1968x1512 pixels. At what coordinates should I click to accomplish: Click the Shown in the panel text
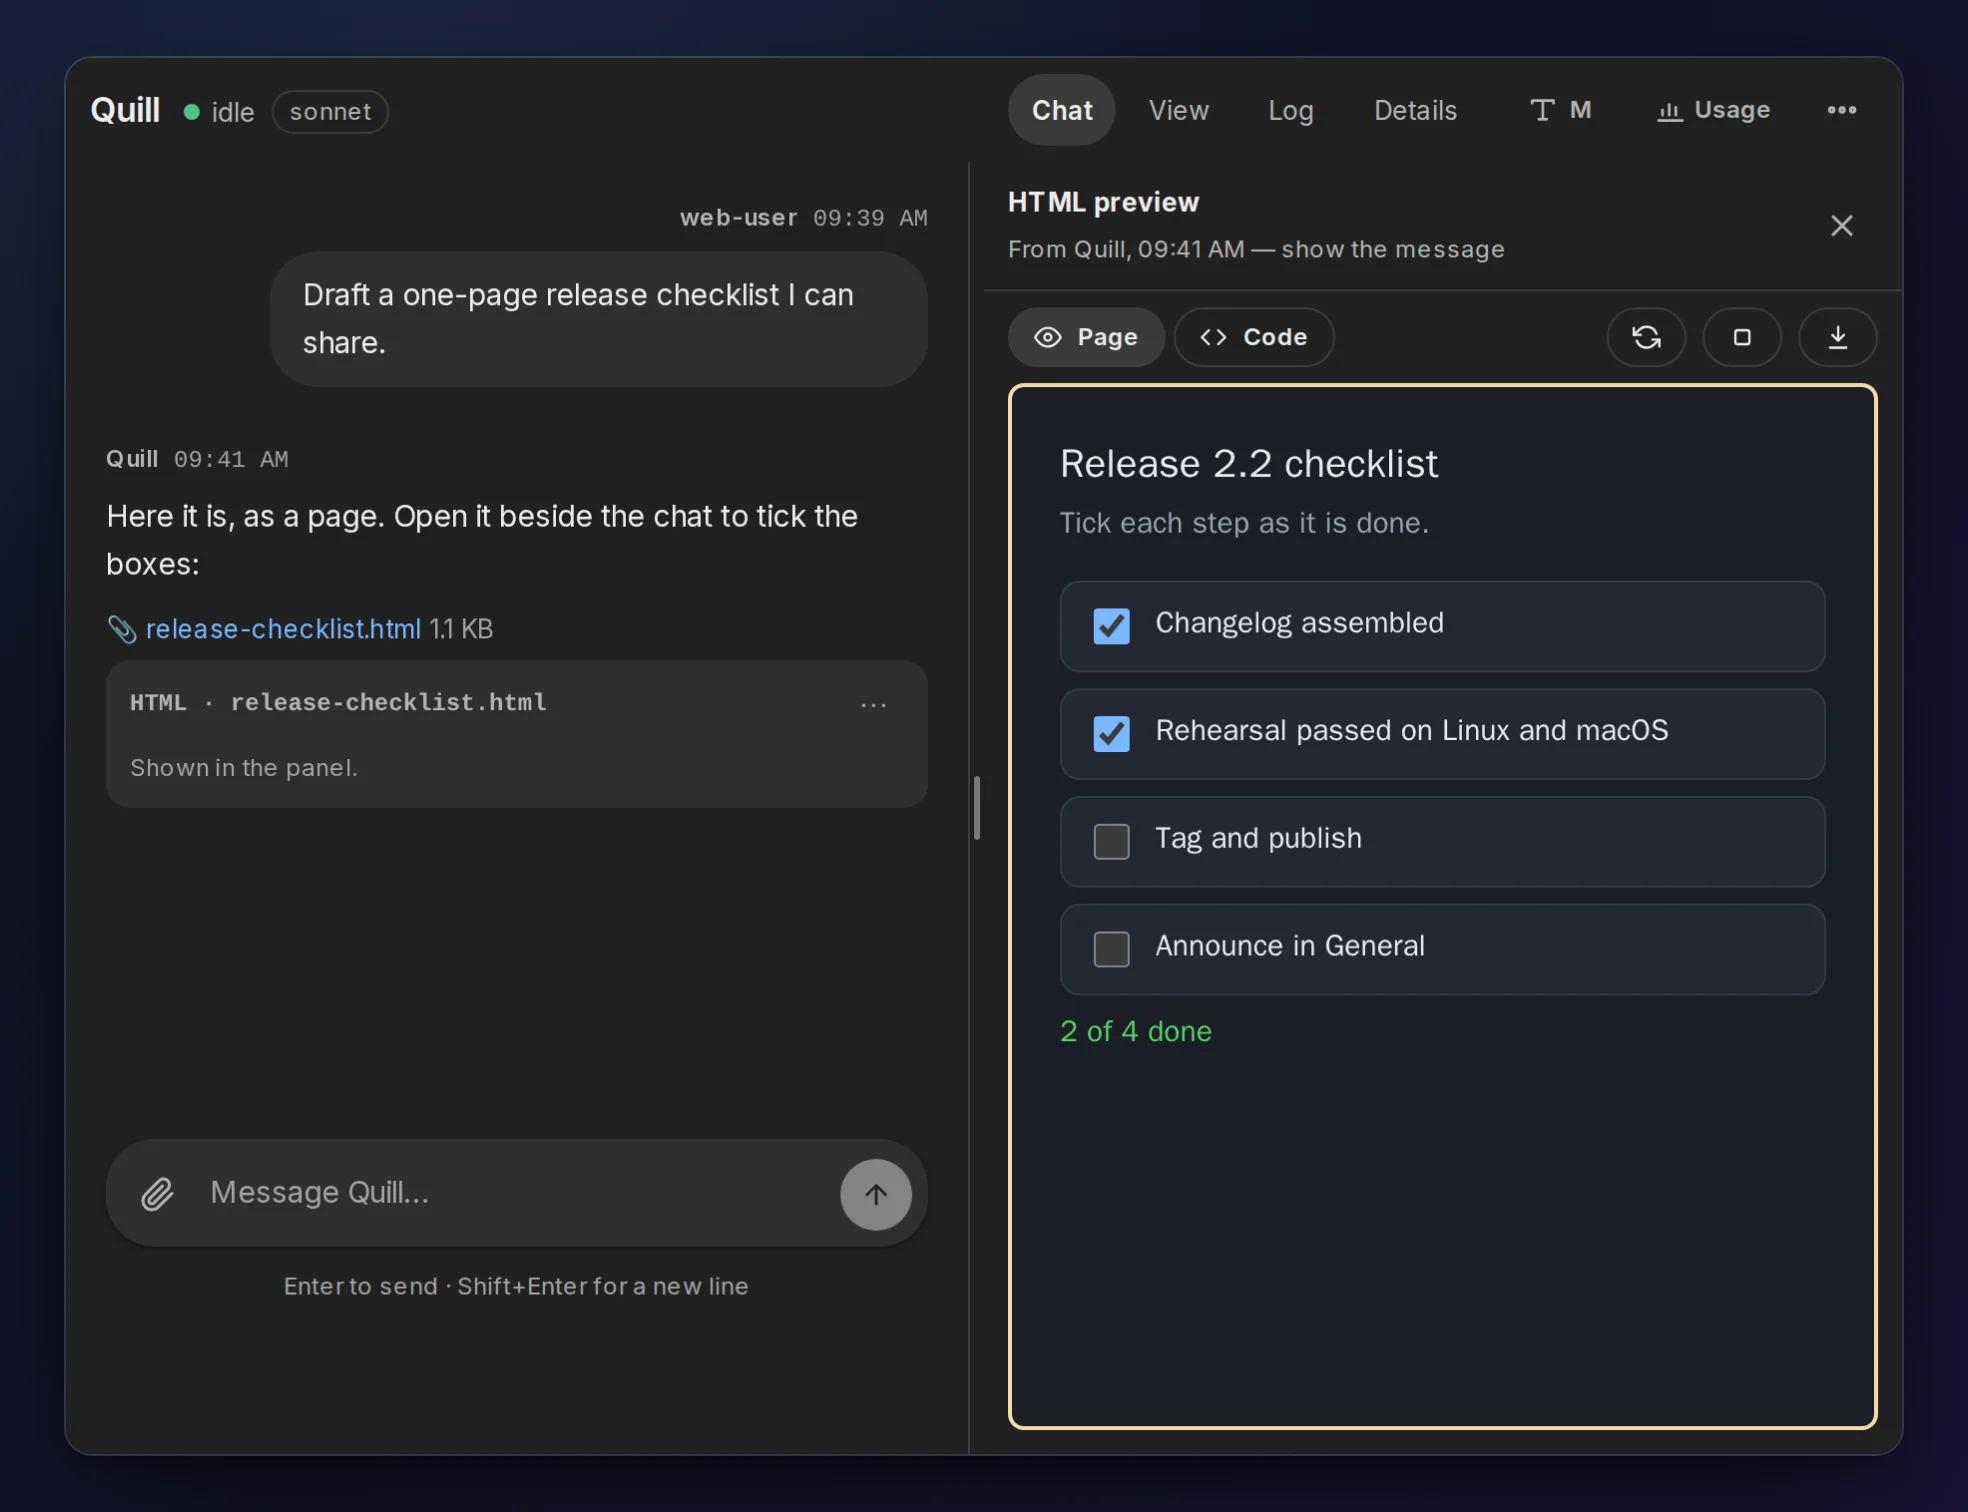(x=243, y=768)
